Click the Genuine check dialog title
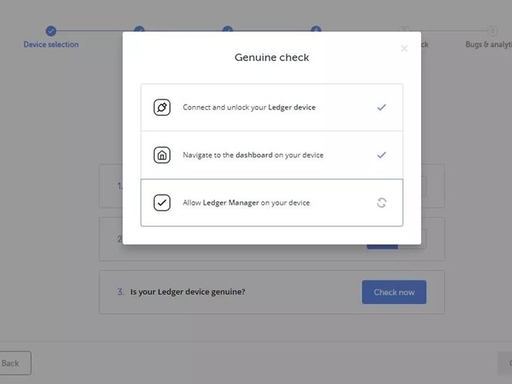This screenshot has width=512, height=384. pyautogui.click(x=272, y=57)
